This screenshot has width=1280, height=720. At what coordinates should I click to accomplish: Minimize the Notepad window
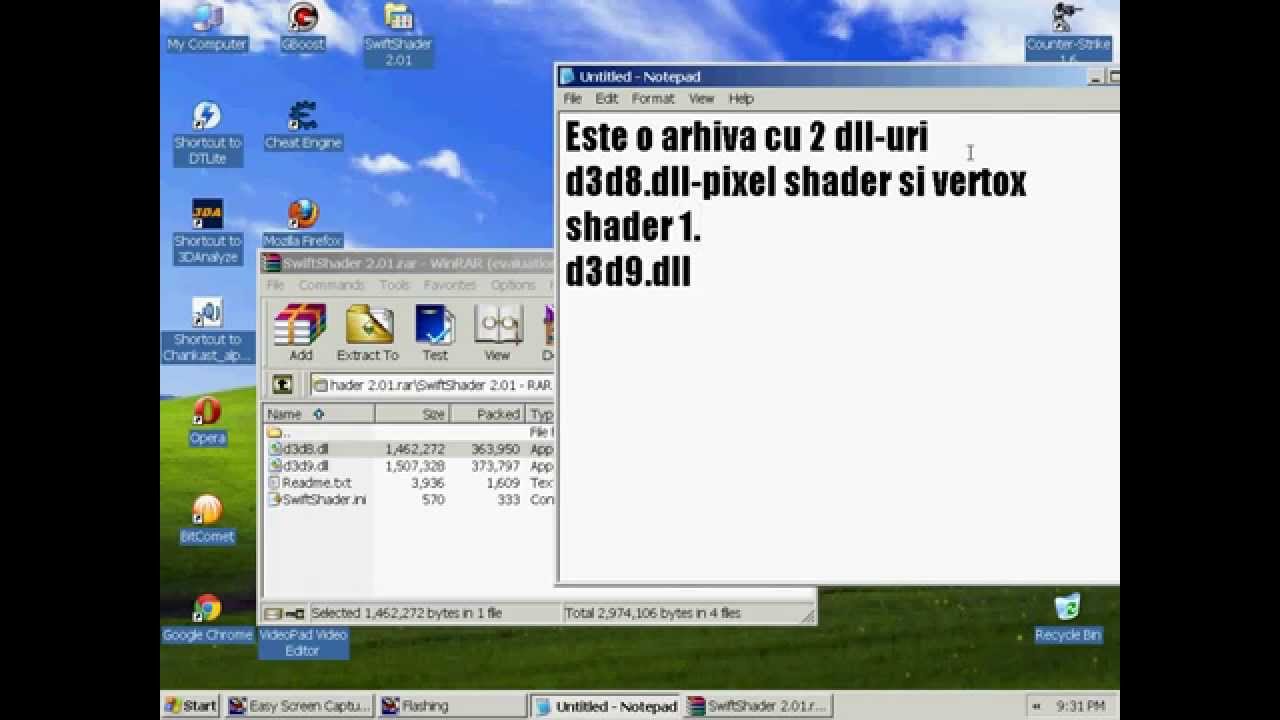click(1096, 77)
